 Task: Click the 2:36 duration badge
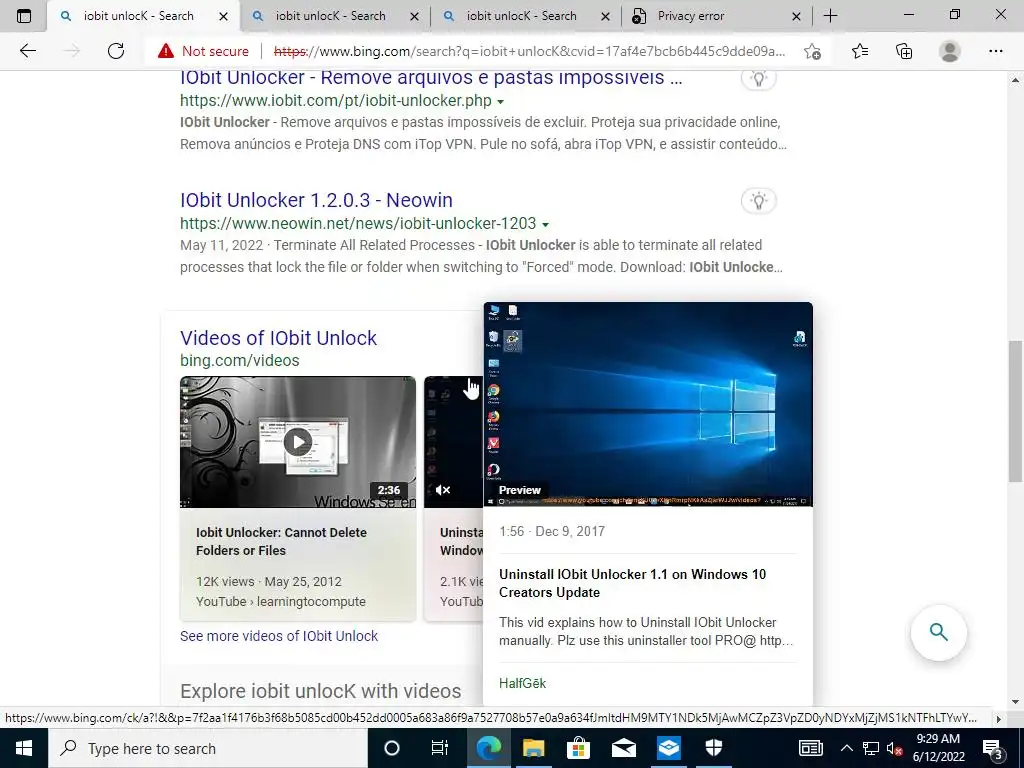389,490
